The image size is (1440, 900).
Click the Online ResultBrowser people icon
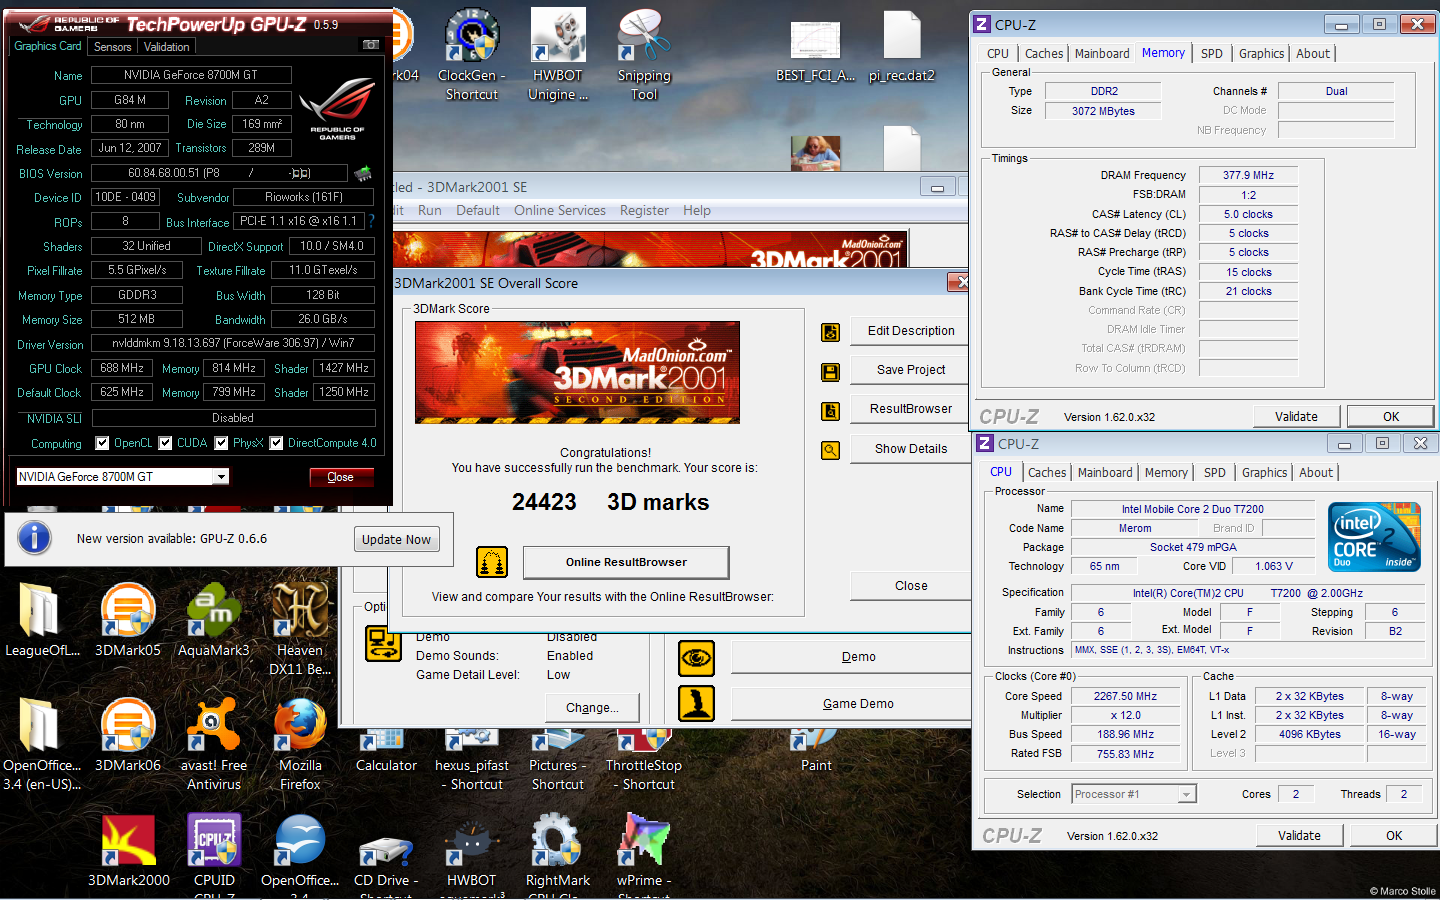point(491,562)
